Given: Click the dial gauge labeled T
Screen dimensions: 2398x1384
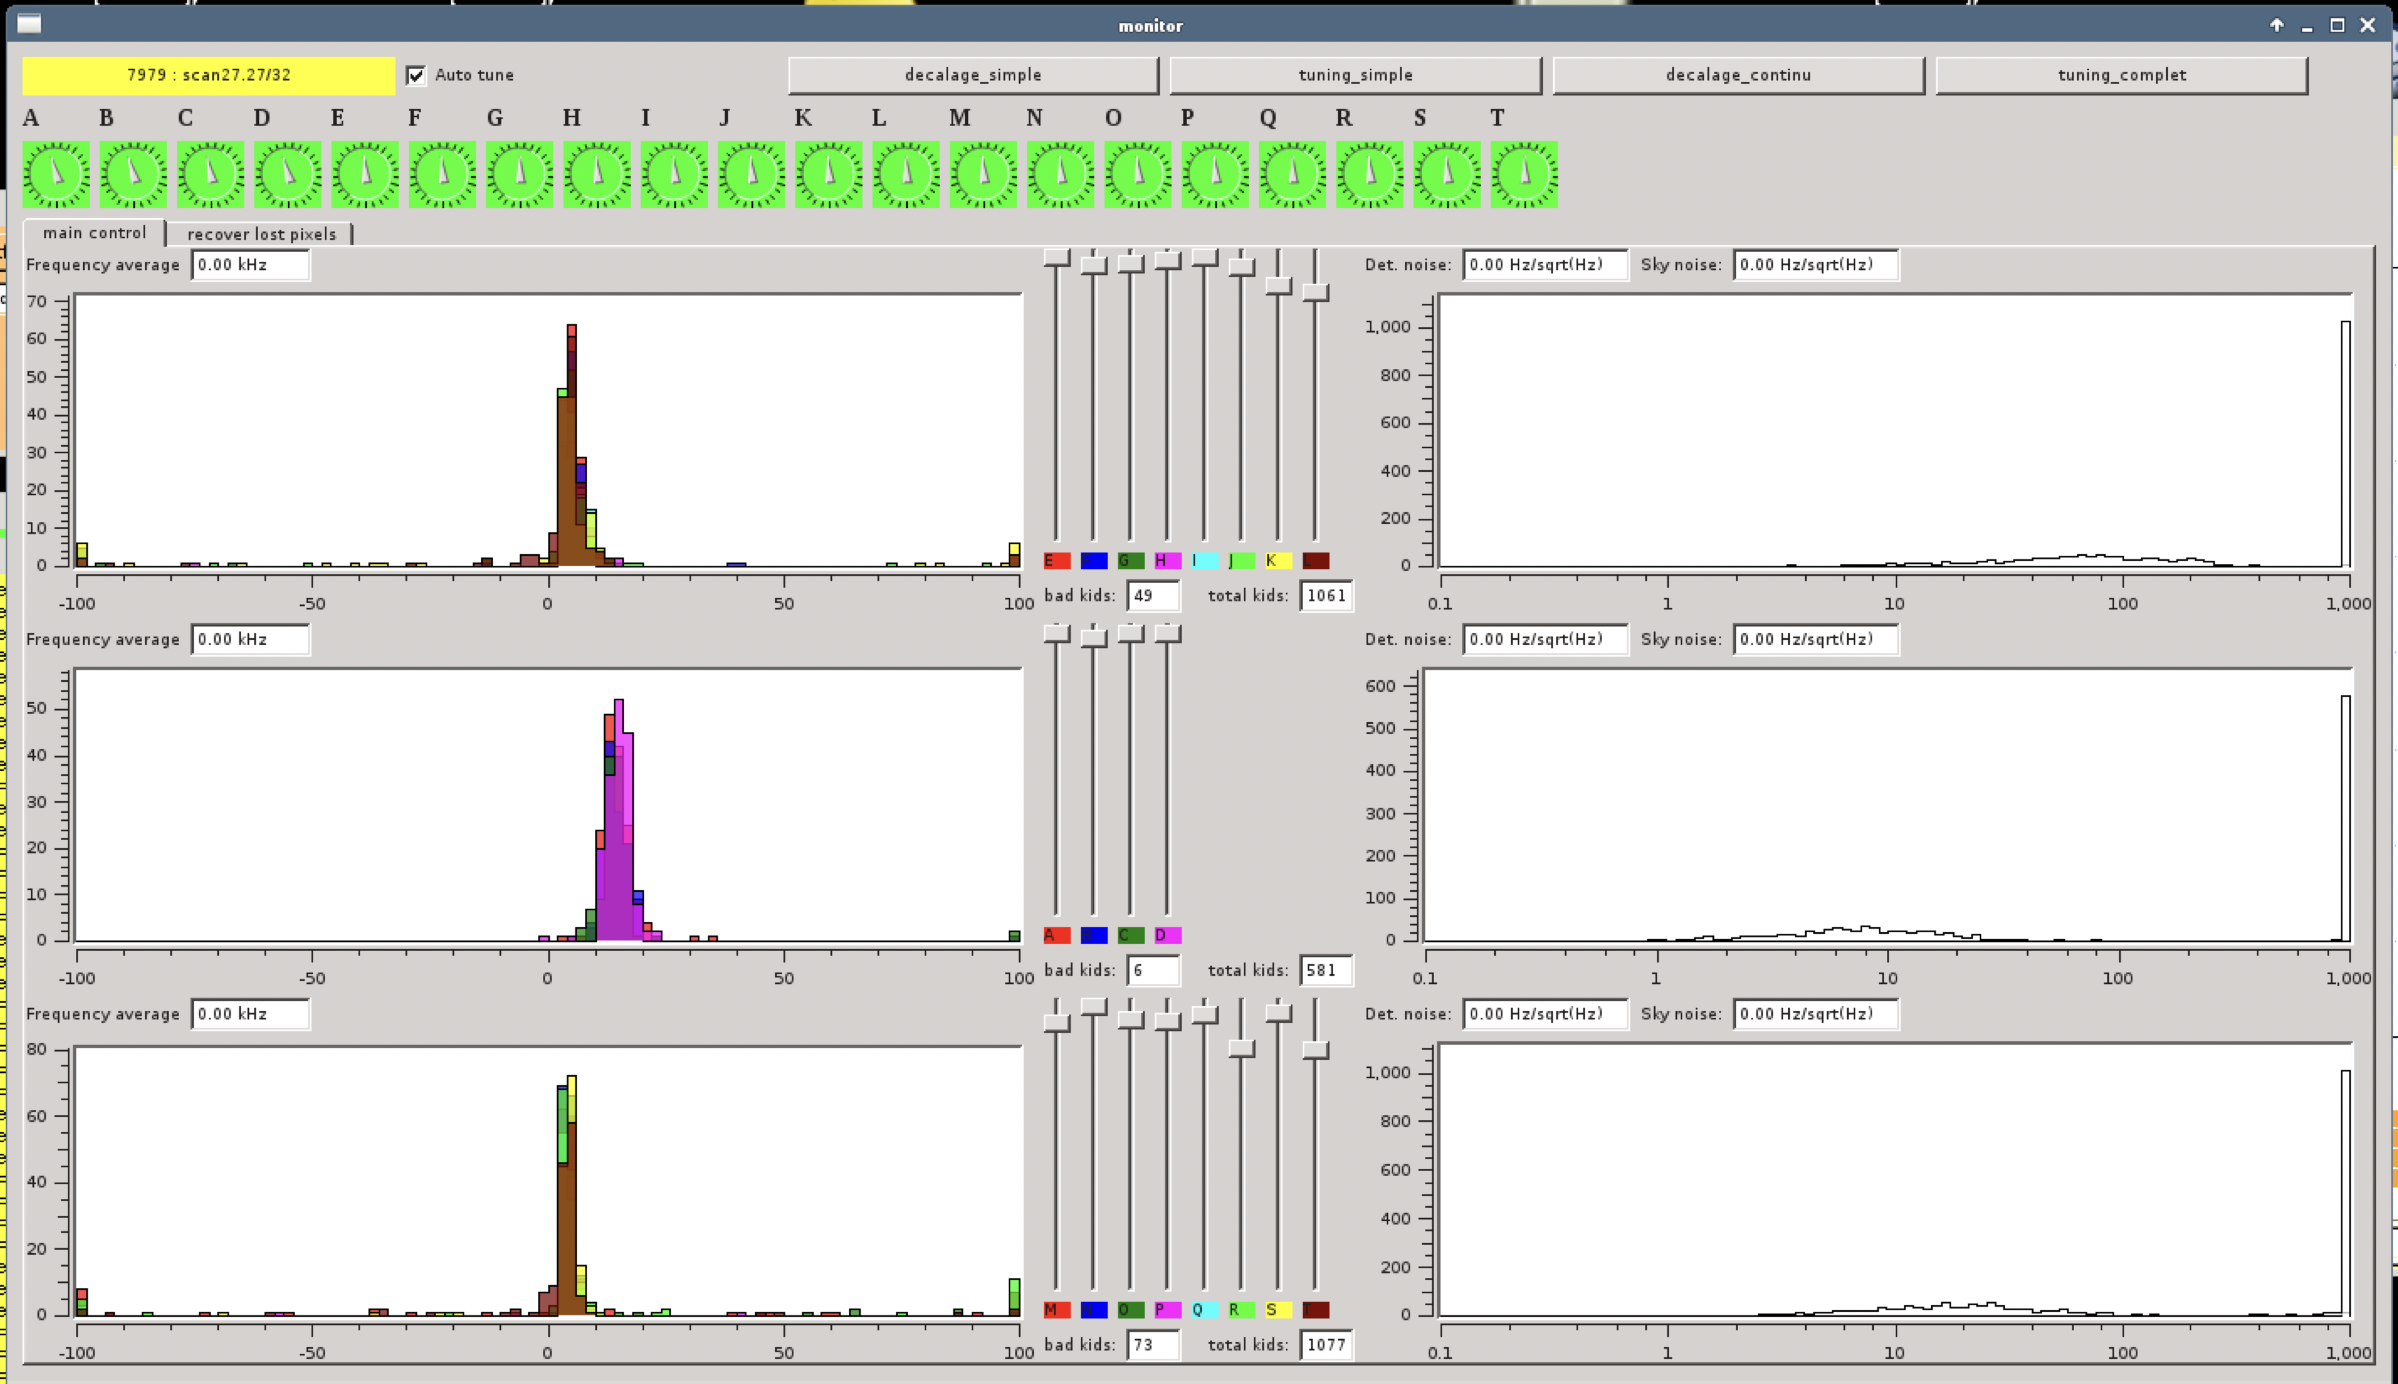Looking at the screenshot, I should (1523, 174).
